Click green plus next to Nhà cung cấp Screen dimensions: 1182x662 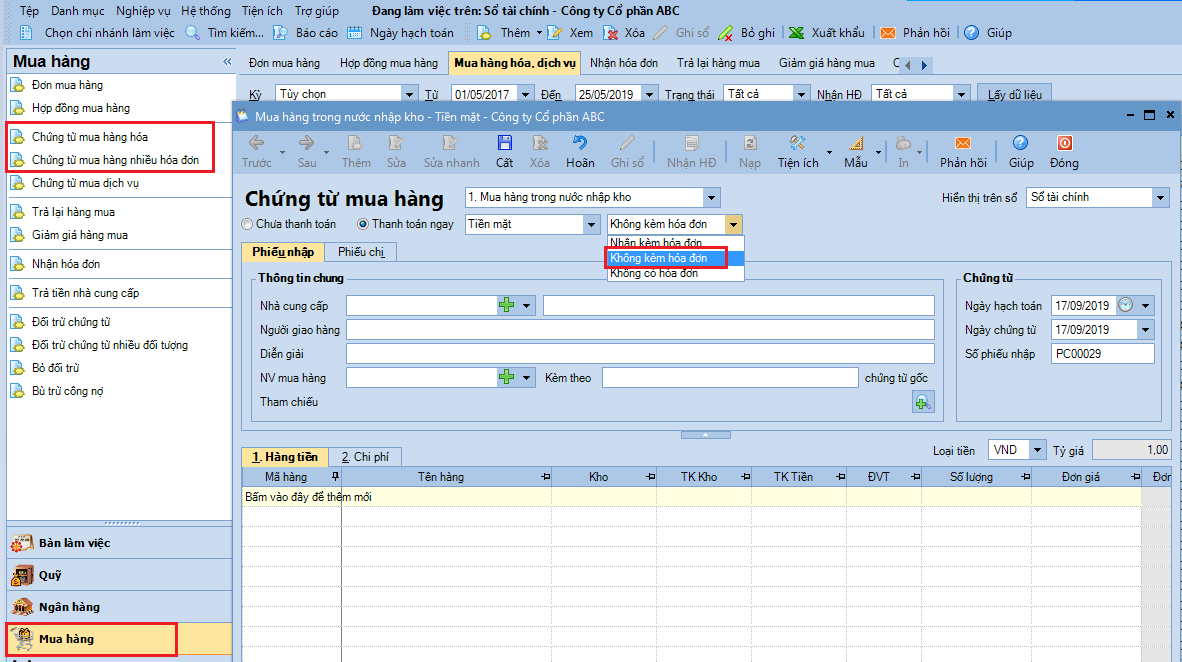[x=507, y=305]
